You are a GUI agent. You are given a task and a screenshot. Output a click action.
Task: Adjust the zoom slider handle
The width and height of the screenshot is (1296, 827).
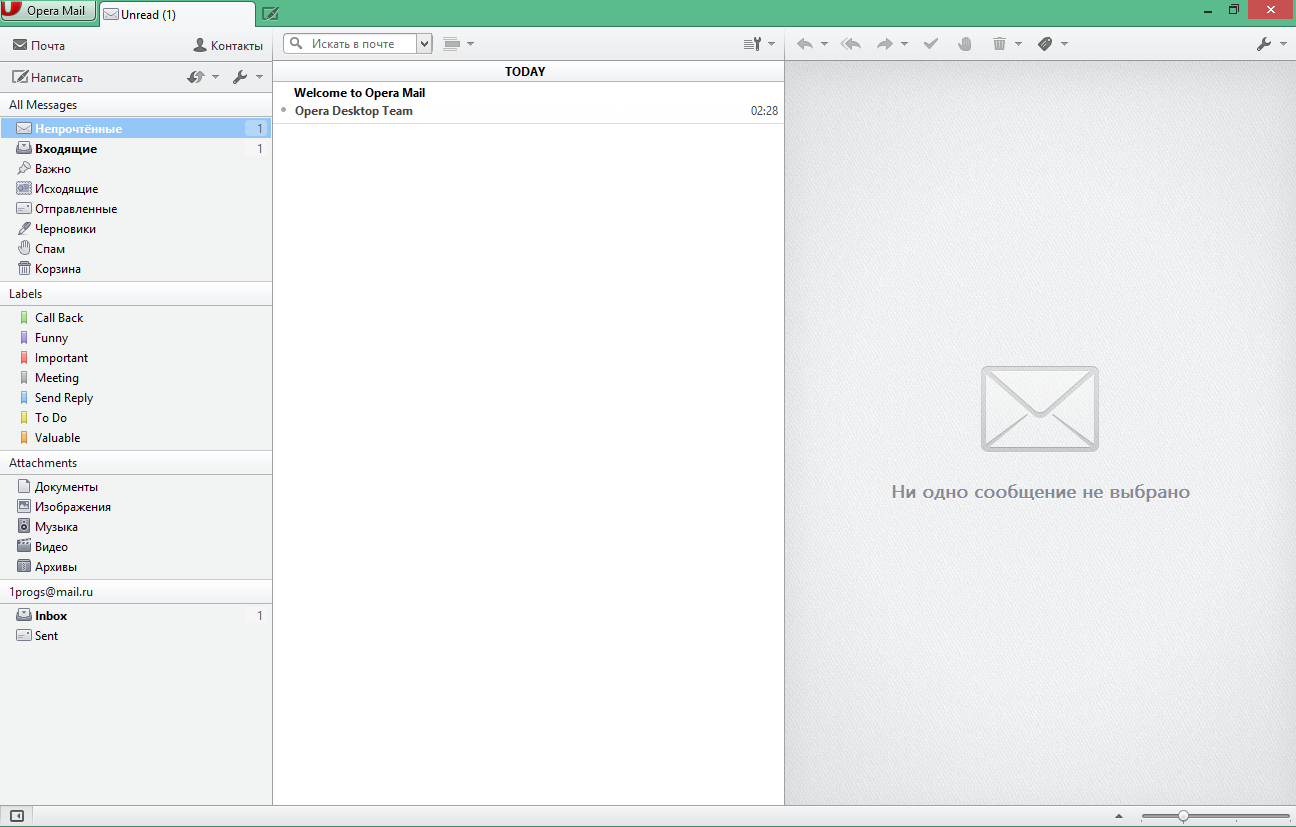click(x=1183, y=816)
